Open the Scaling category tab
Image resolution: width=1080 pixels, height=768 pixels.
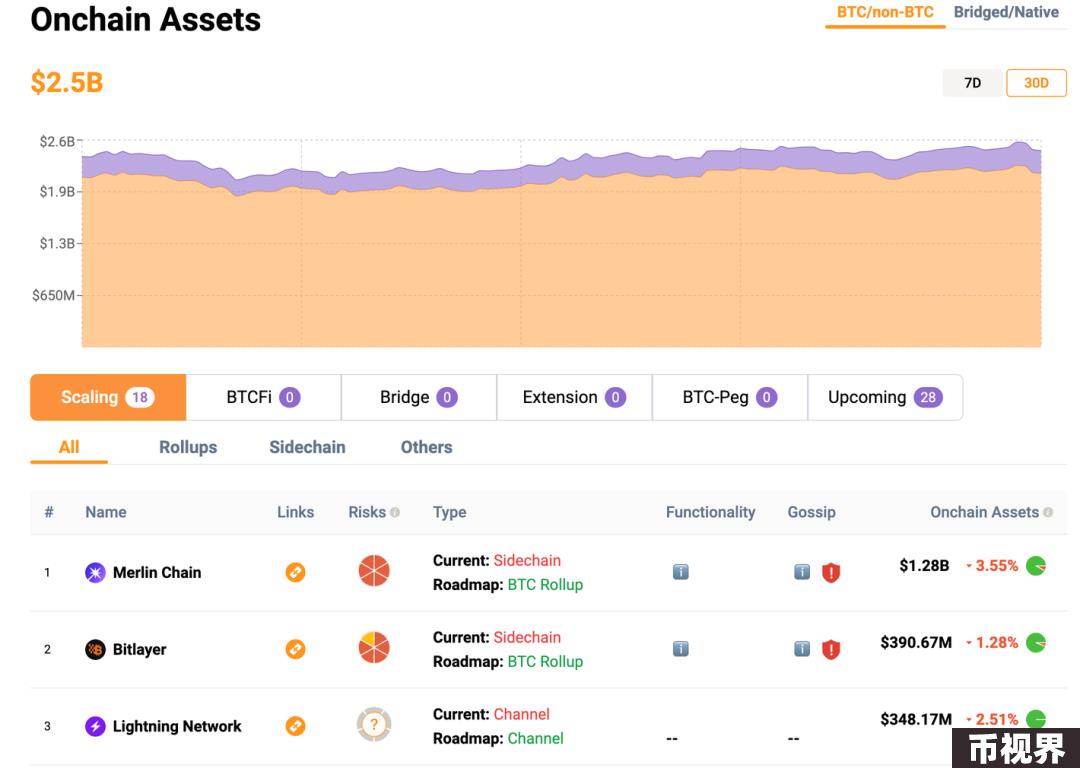click(108, 397)
